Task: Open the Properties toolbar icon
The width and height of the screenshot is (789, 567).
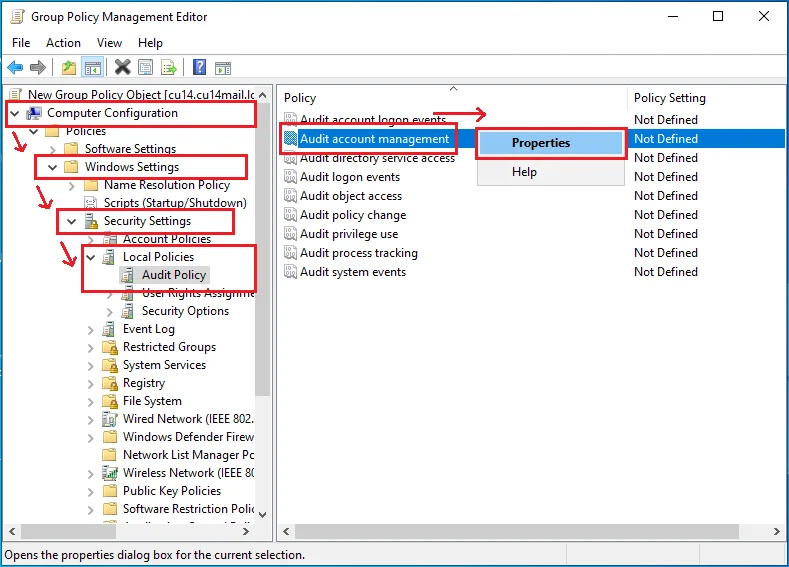Action: pos(145,67)
